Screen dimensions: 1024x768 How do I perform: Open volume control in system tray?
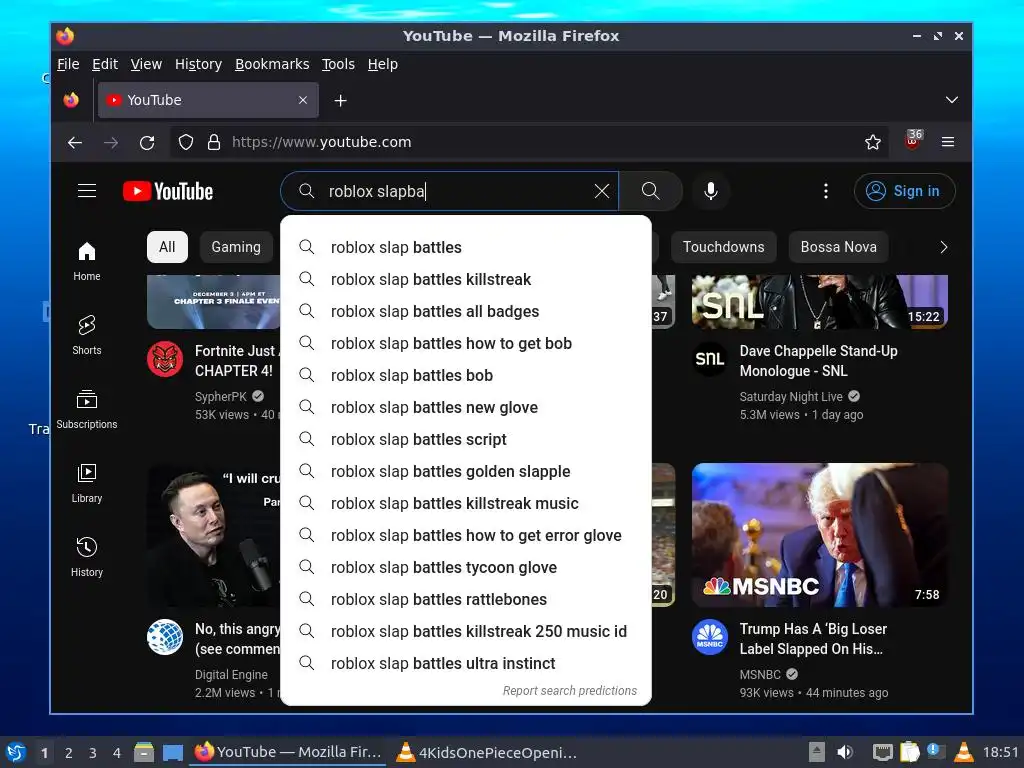[x=845, y=752]
